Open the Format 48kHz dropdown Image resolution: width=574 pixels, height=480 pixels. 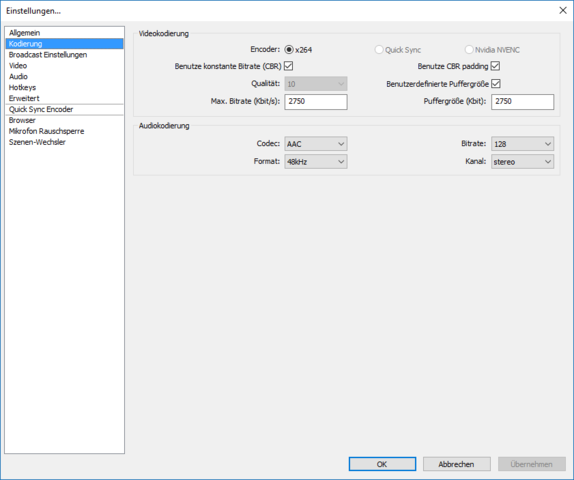pyautogui.click(x=316, y=161)
